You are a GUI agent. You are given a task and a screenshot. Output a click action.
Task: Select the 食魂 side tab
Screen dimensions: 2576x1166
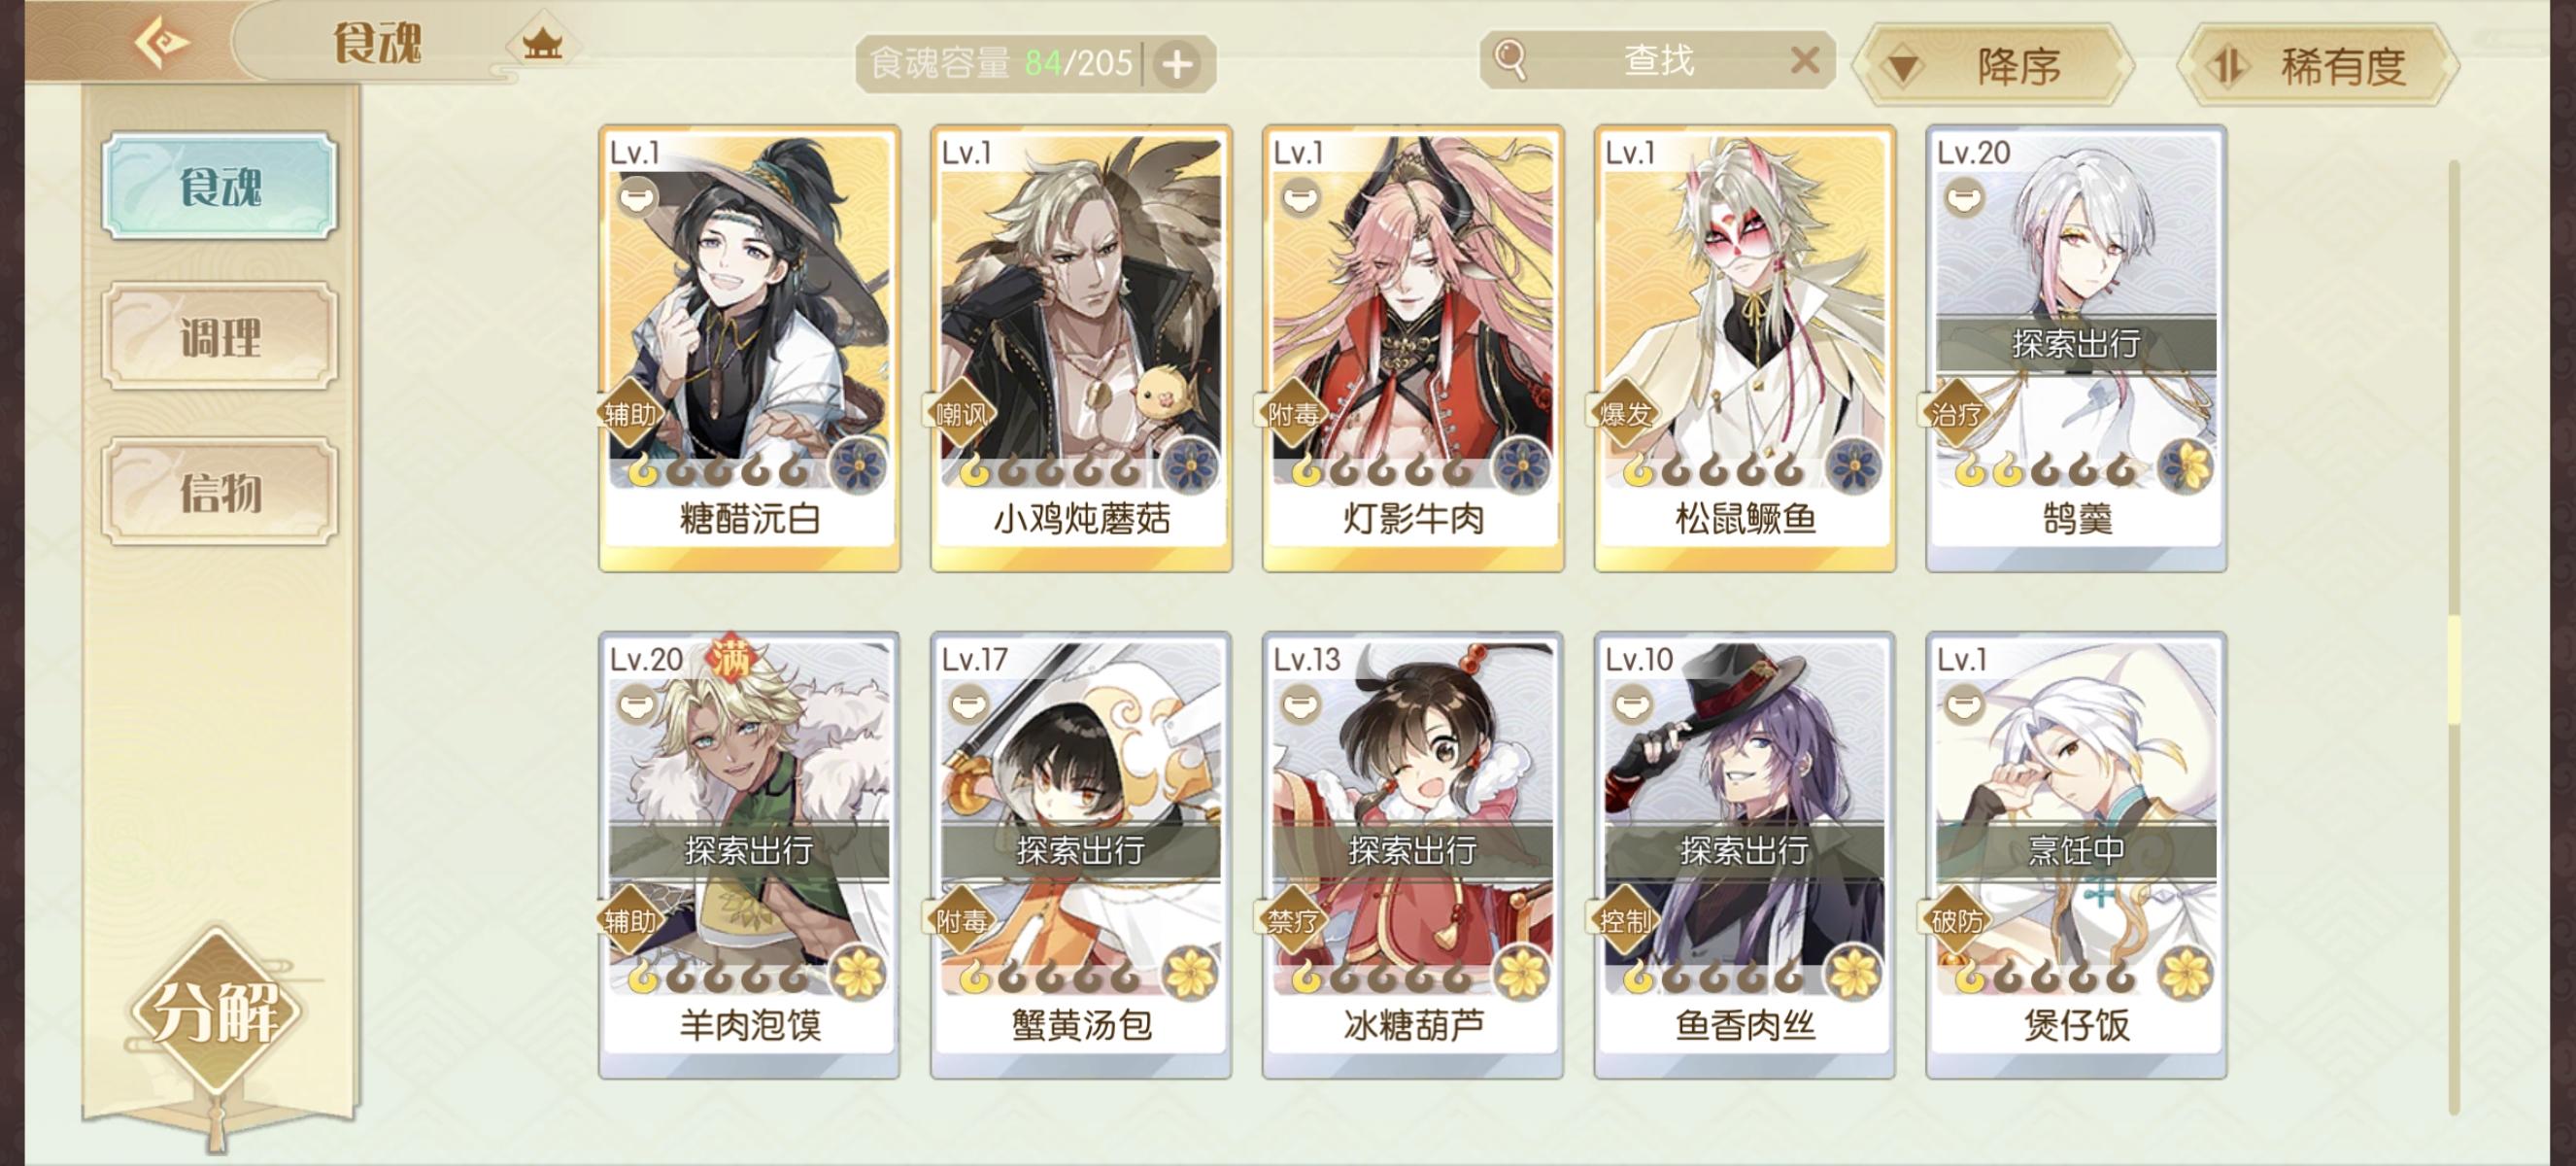(219, 186)
